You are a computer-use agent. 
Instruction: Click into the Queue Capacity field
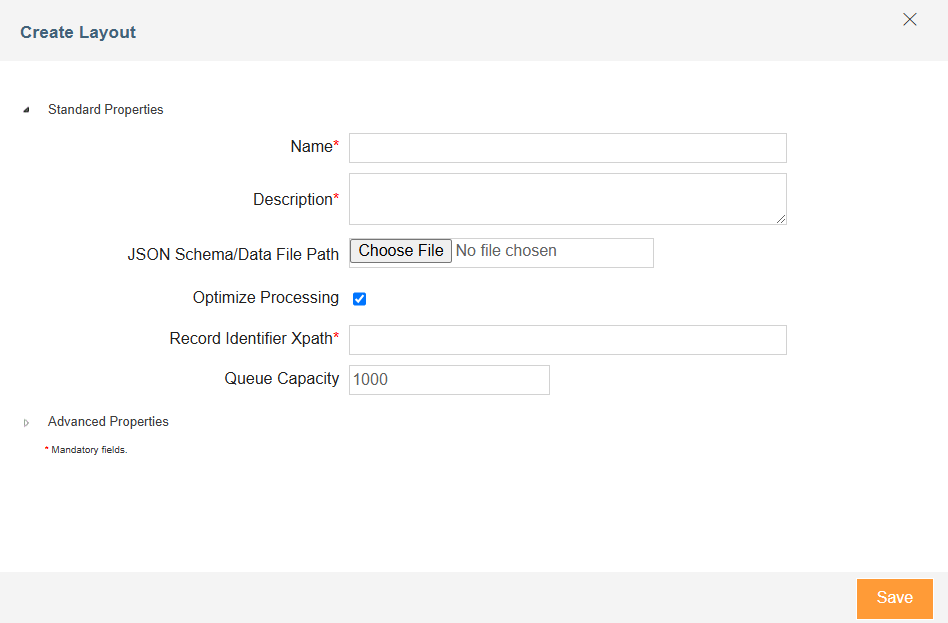point(449,380)
